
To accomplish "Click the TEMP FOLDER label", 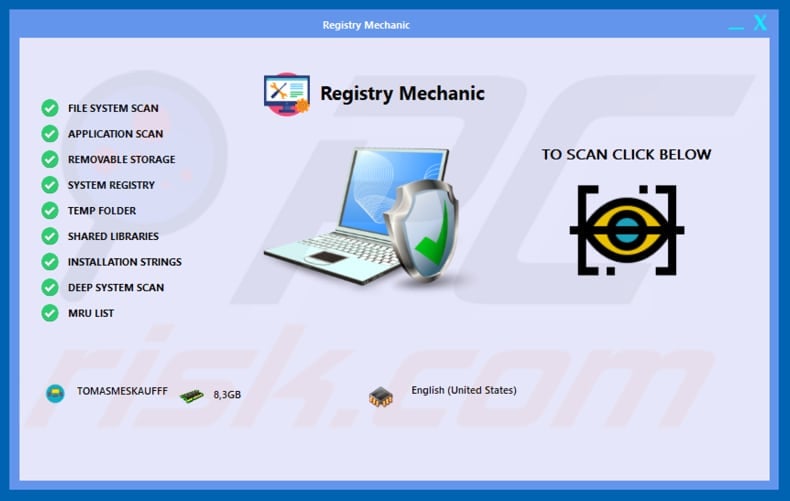I will (102, 211).
